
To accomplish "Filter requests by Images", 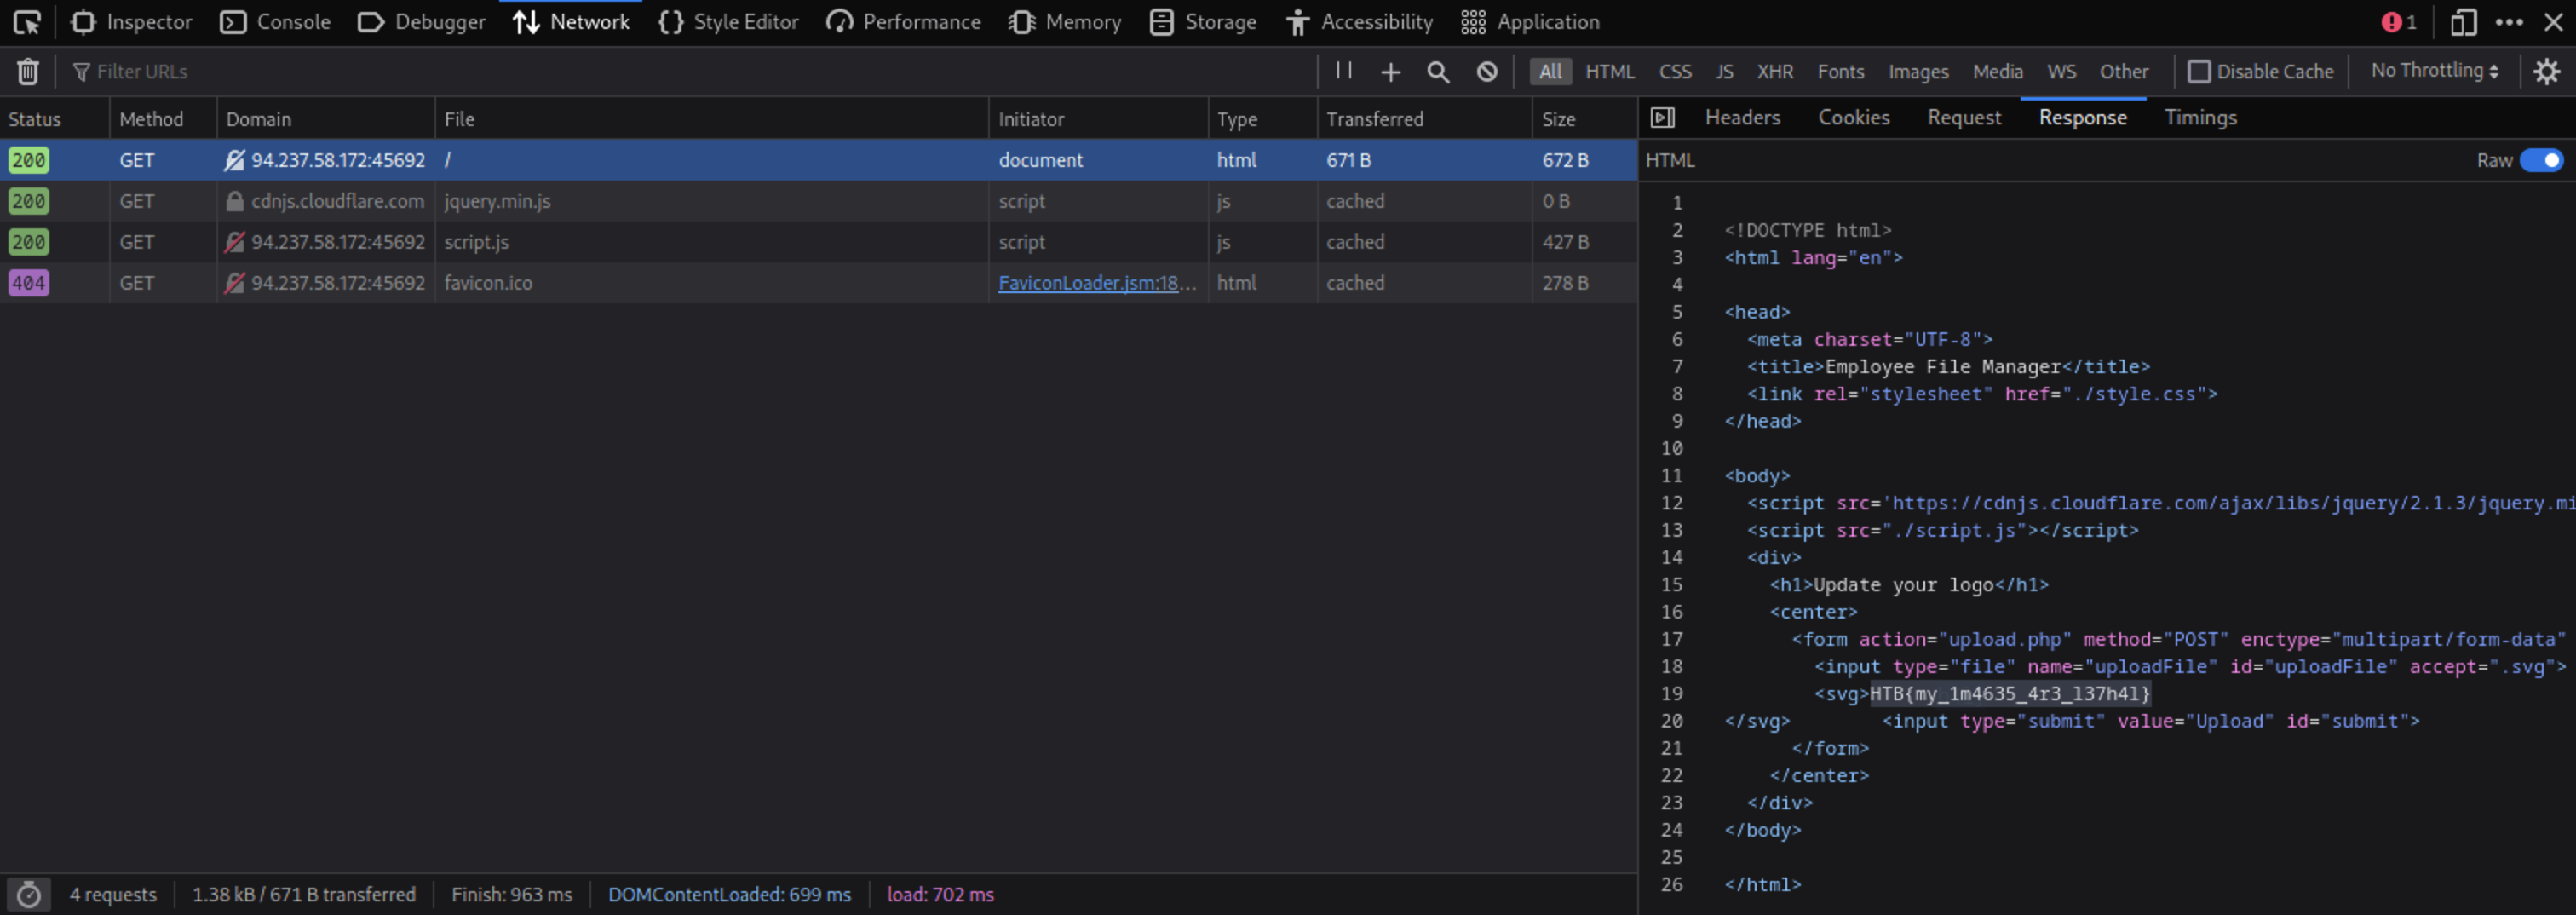I will pyautogui.click(x=1918, y=71).
